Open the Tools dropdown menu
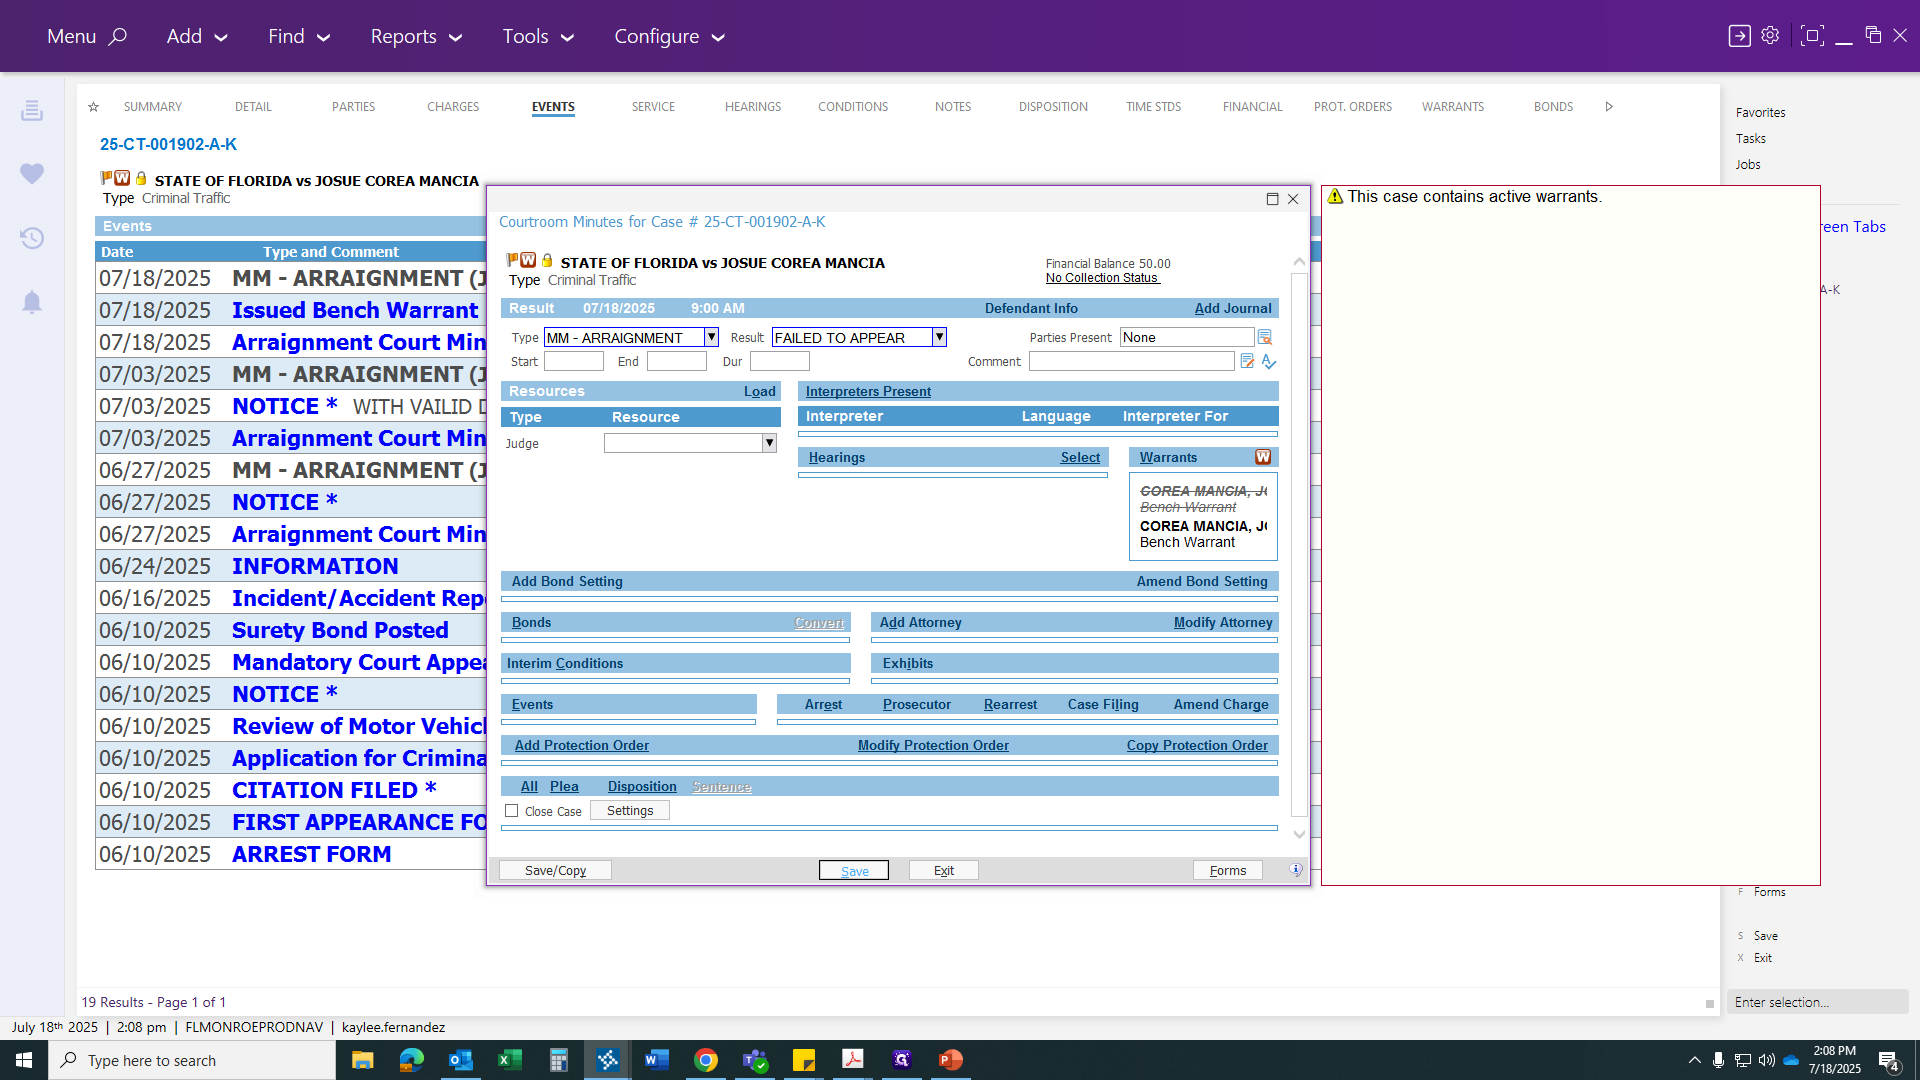This screenshot has width=1920, height=1080. pos(538,36)
